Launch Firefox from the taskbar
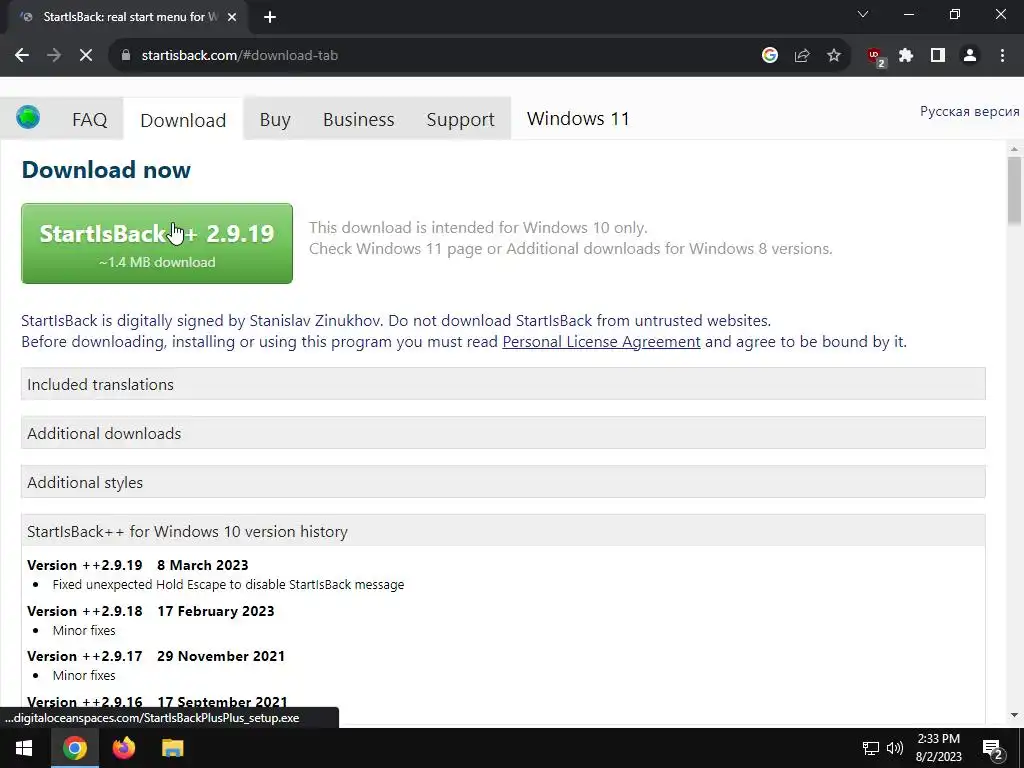This screenshot has height=768, width=1024. (x=123, y=748)
